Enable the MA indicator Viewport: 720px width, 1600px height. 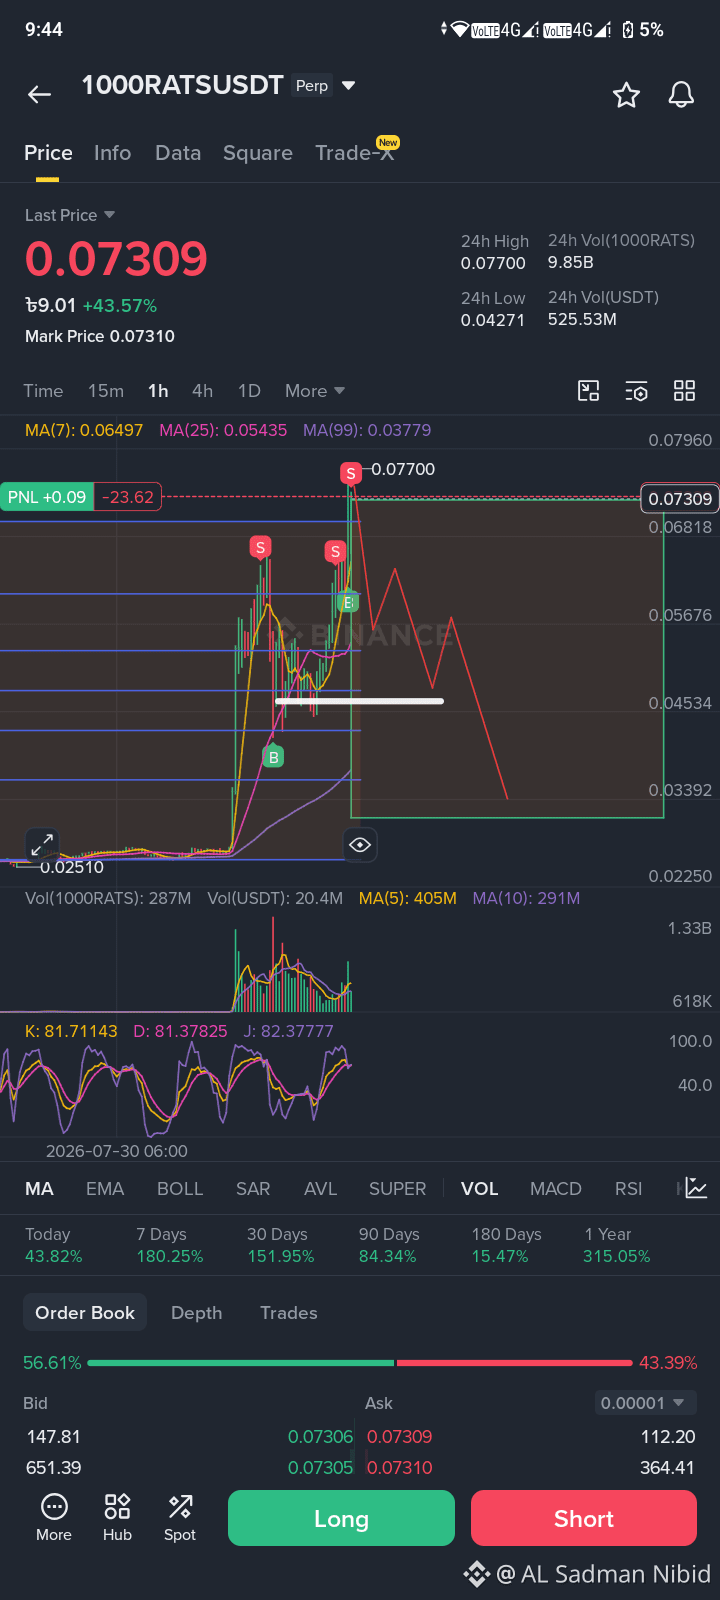point(39,1189)
